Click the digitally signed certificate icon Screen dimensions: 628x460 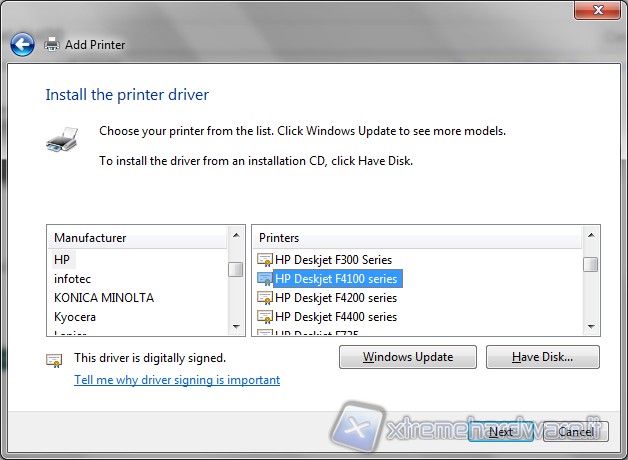pos(54,359)
